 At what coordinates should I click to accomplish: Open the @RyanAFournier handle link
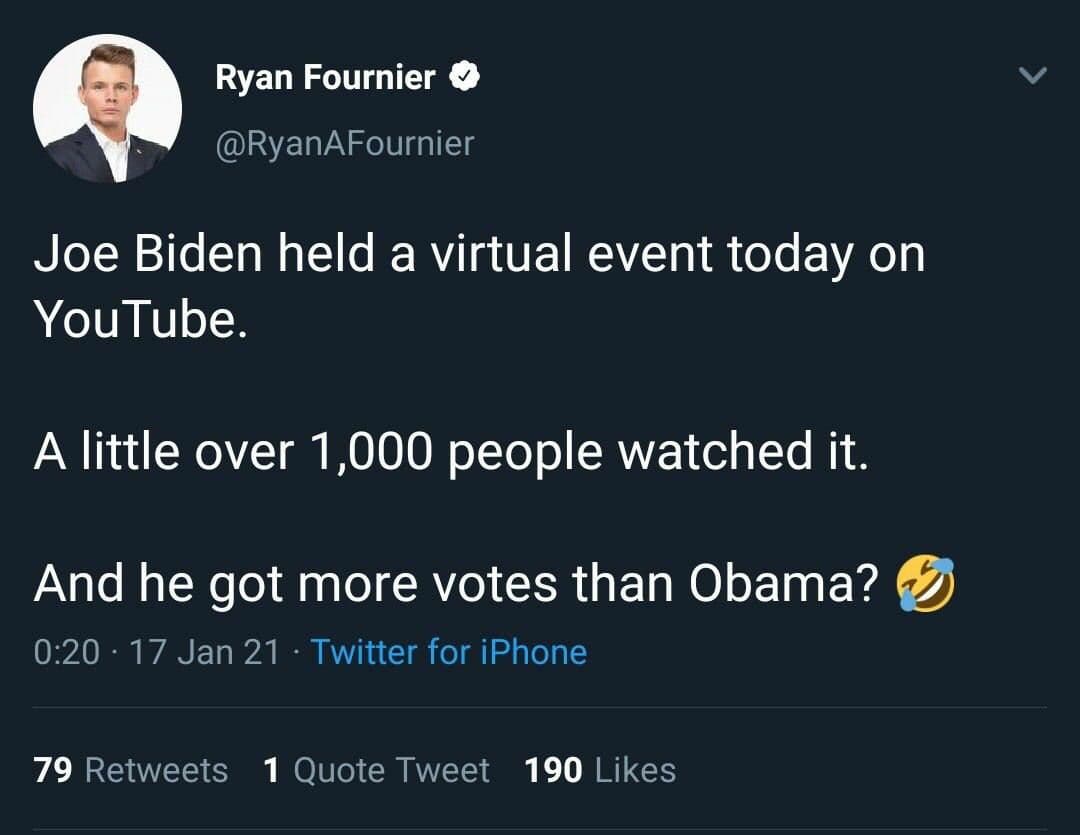tap(345, 144)
